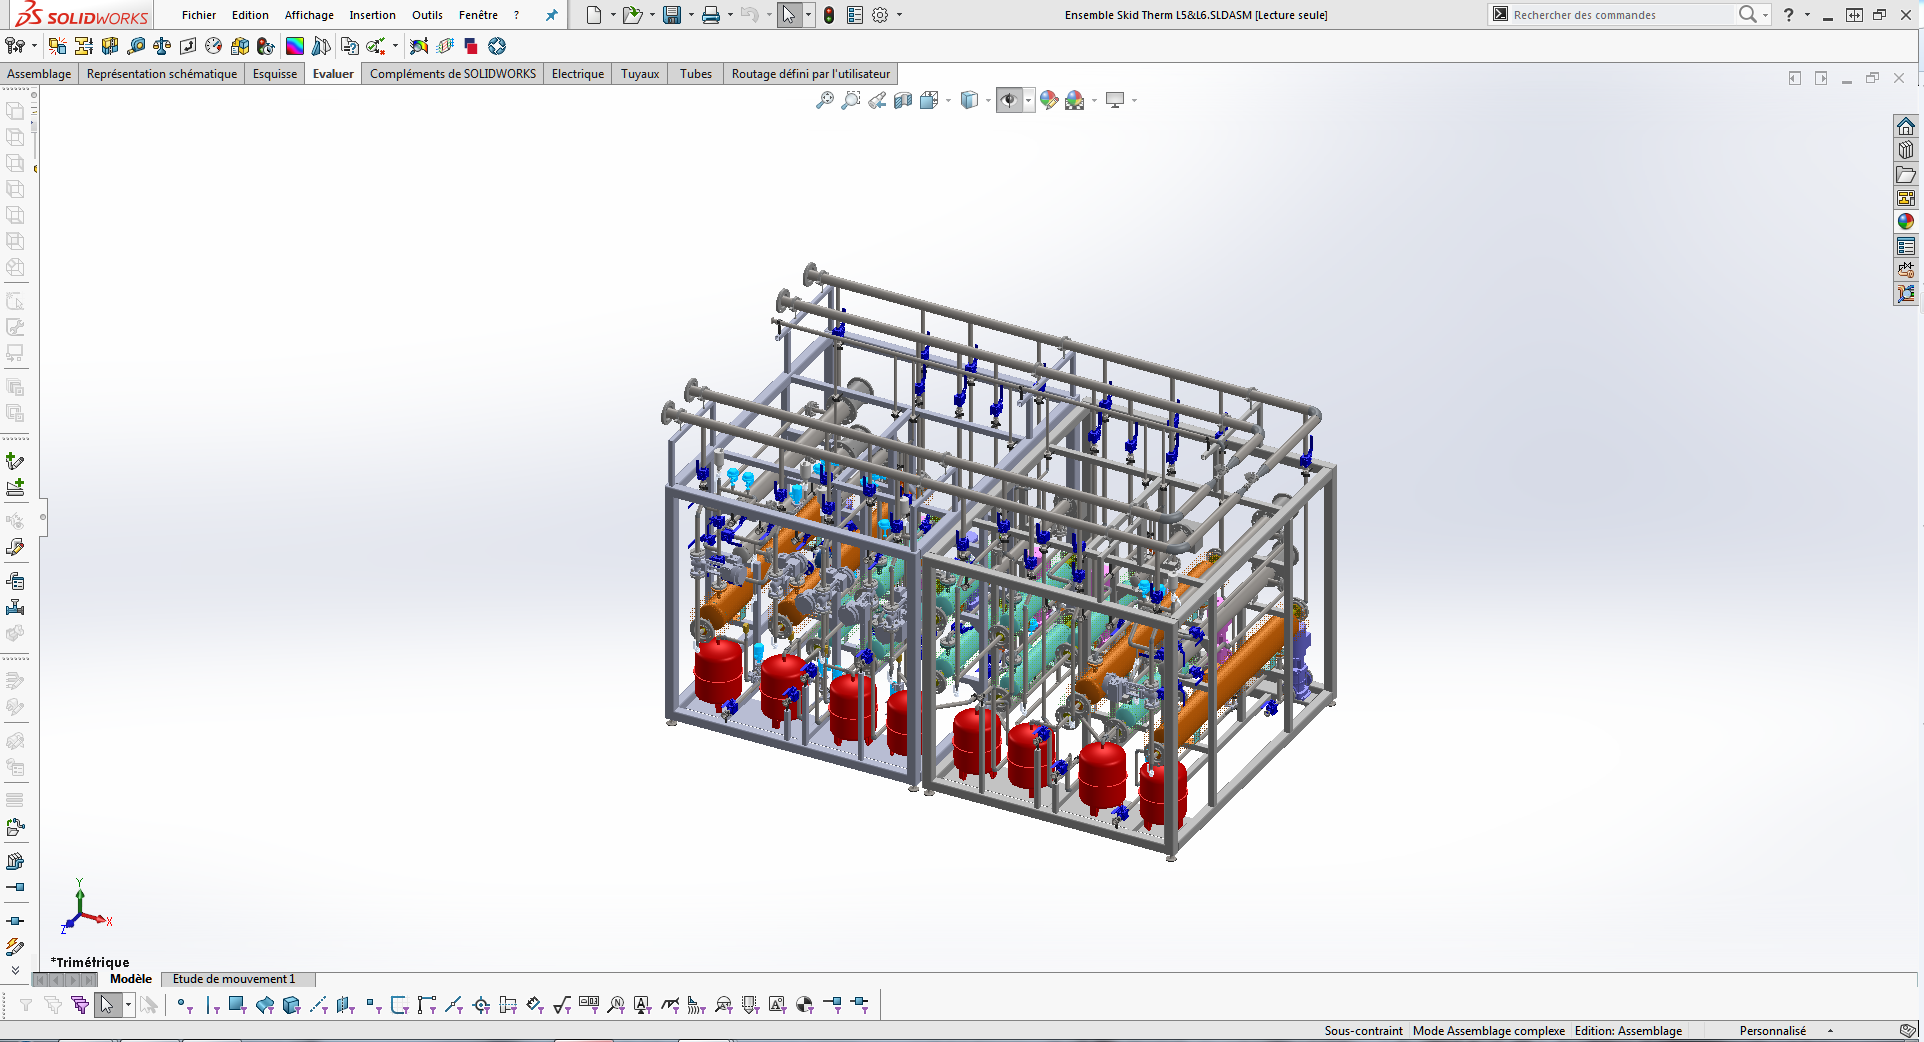Launch the Symmetry Check icon
The height and width of the screenshot is (1042, 1924).
tap(321, 46)
